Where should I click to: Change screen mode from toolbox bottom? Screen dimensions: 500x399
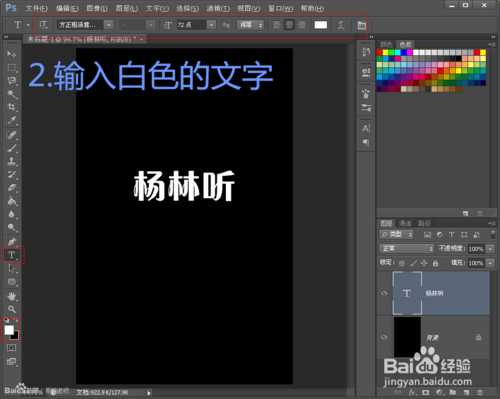(12, 362)
